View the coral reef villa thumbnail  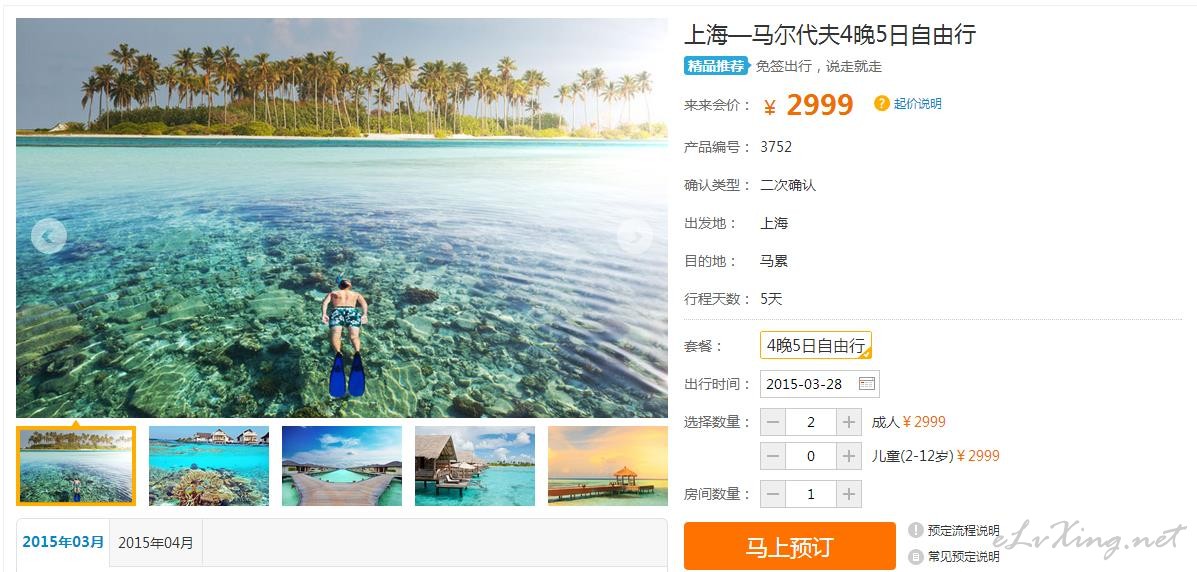pos(209,466)
